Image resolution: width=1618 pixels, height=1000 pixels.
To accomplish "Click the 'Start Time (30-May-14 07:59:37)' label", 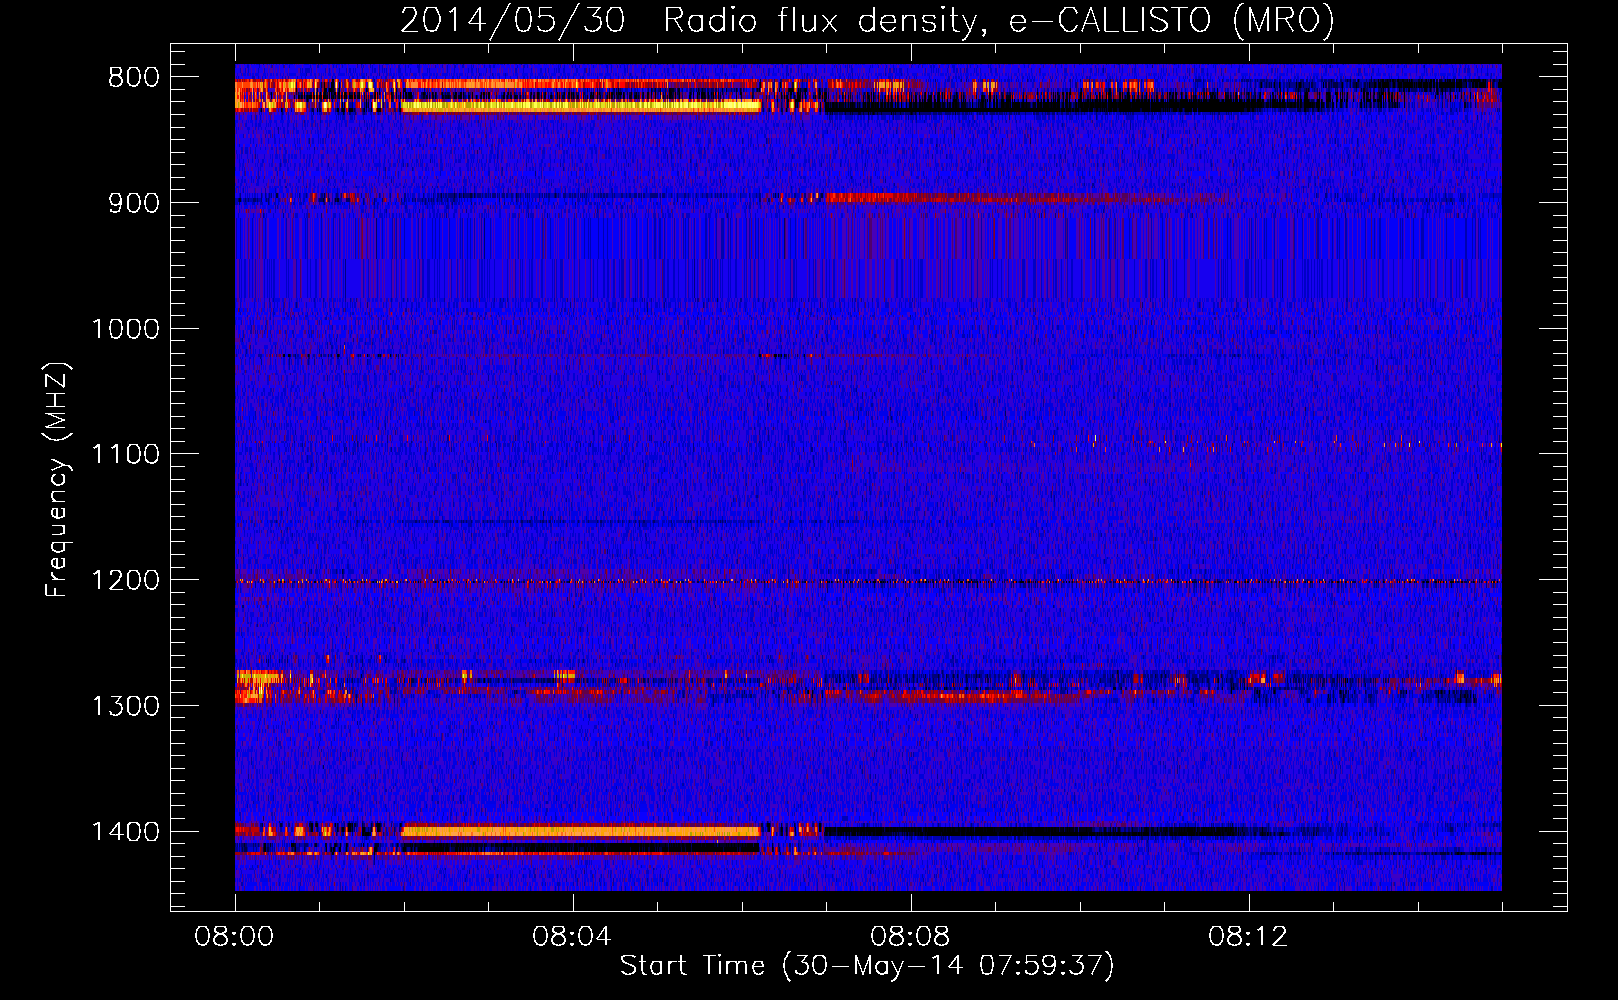I will [867, 966].
